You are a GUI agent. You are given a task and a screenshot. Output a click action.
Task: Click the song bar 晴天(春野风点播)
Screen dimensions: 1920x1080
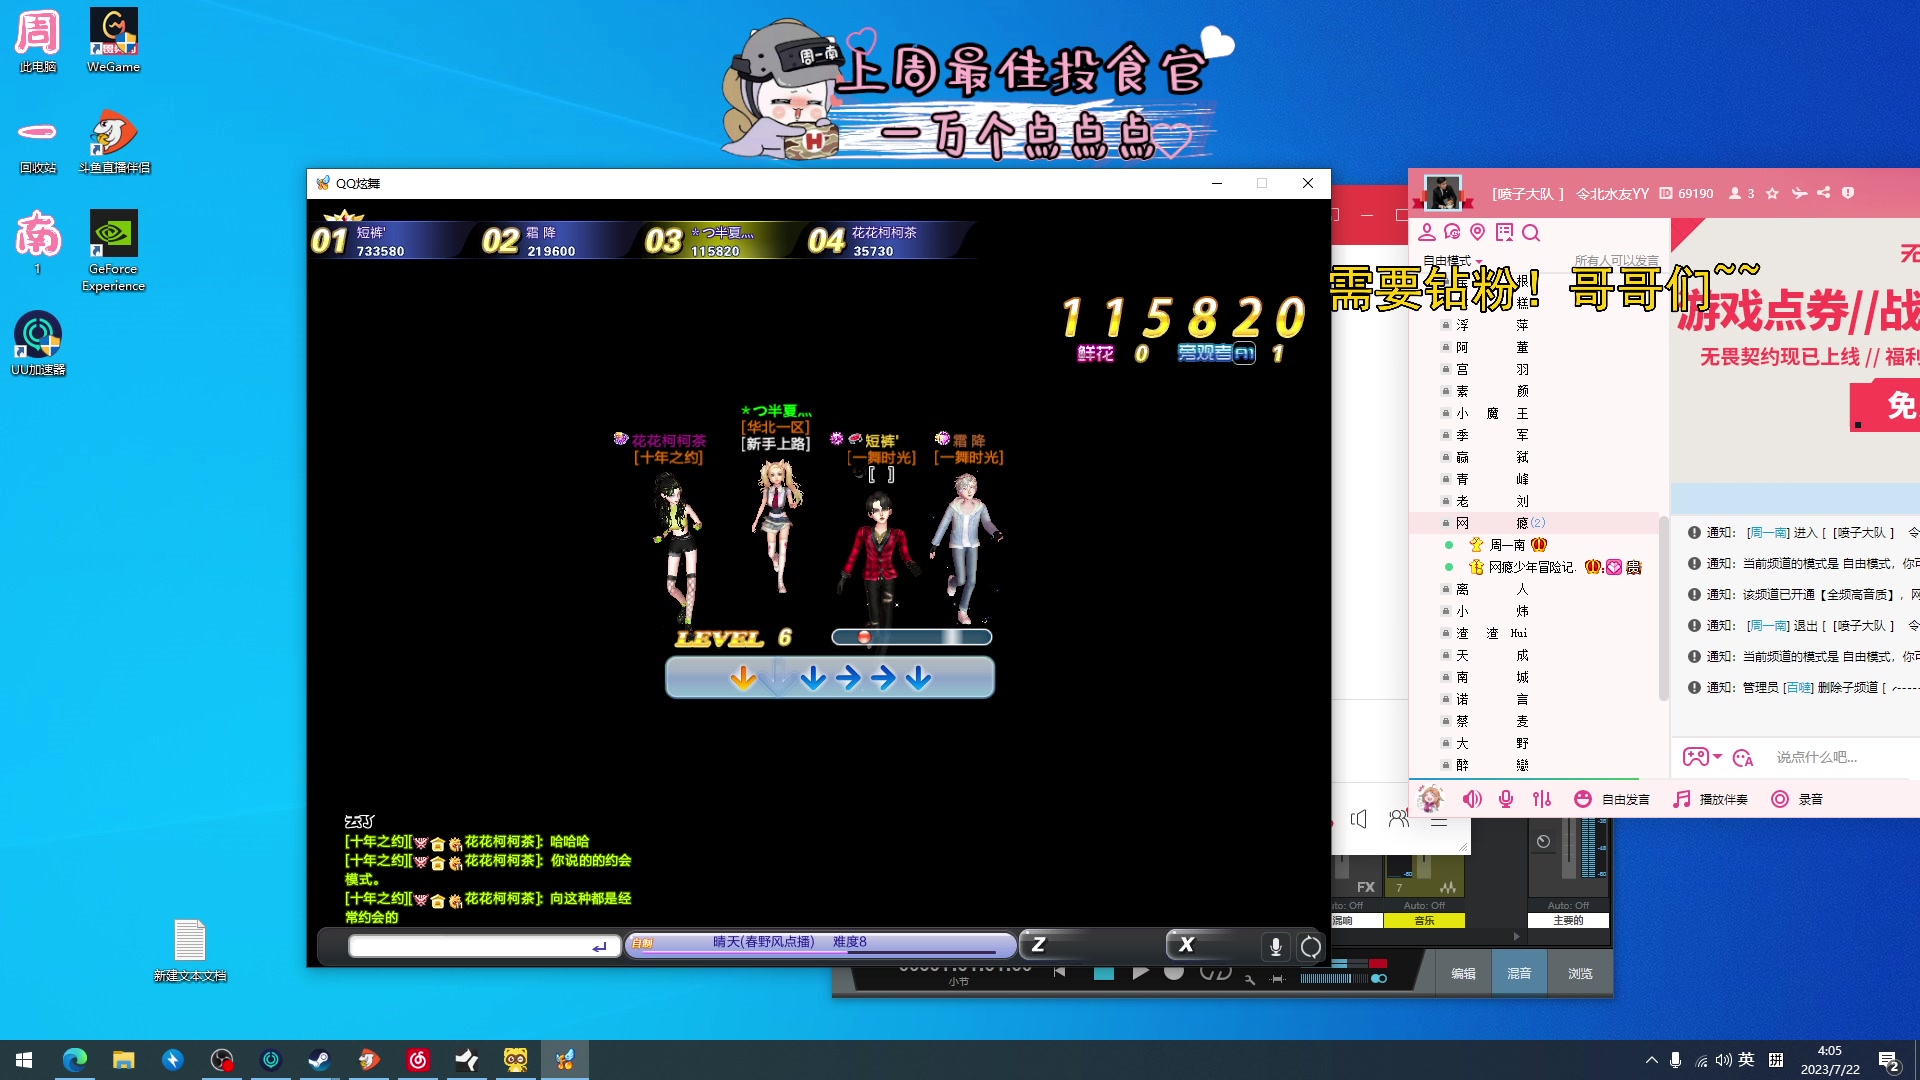click(820, 943)
